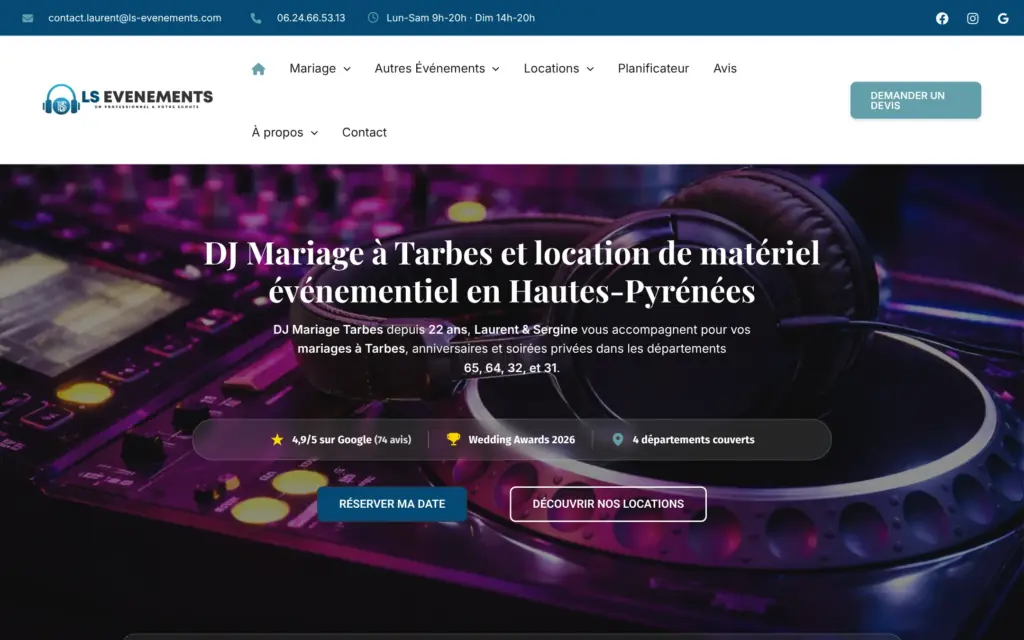Click the Découvrir nos locations button
The width and height of the screenshot is (1024, 640).
tap(608, 504)
